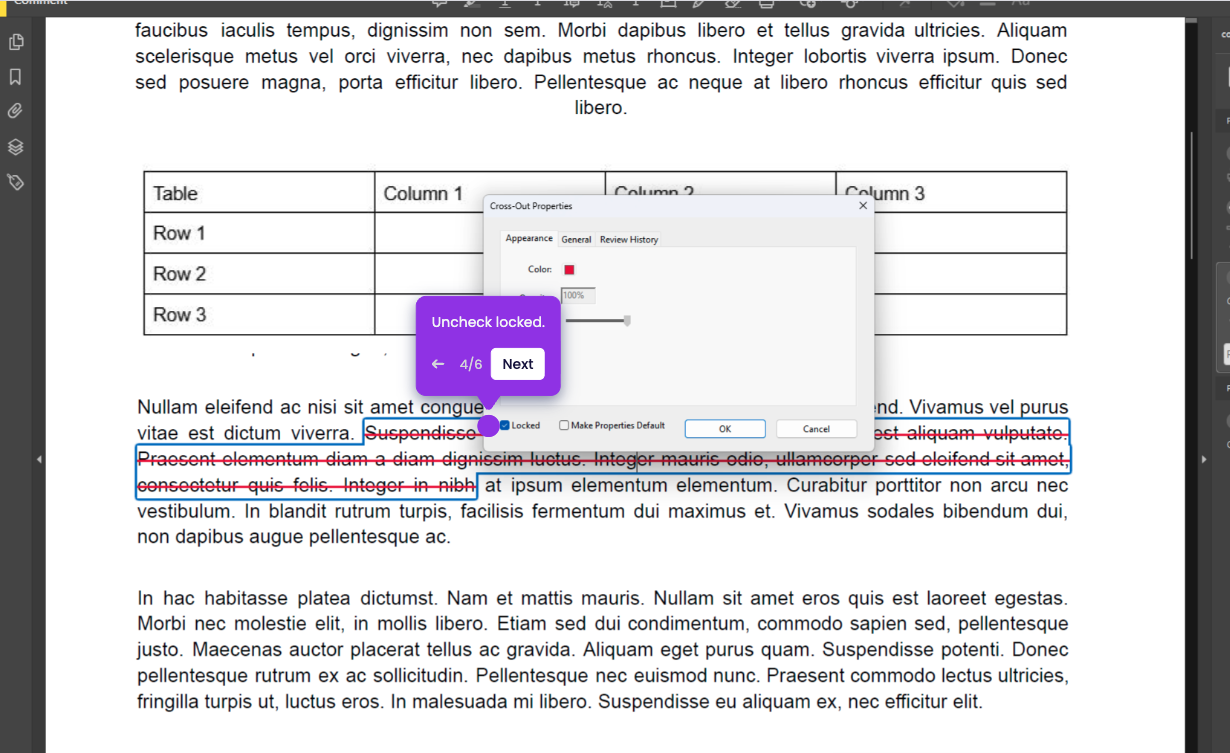Close the Cross-Out Properties dialog
Viewport: 1230px width, 753px height.
pyautogui.click(x=863, y=205)
